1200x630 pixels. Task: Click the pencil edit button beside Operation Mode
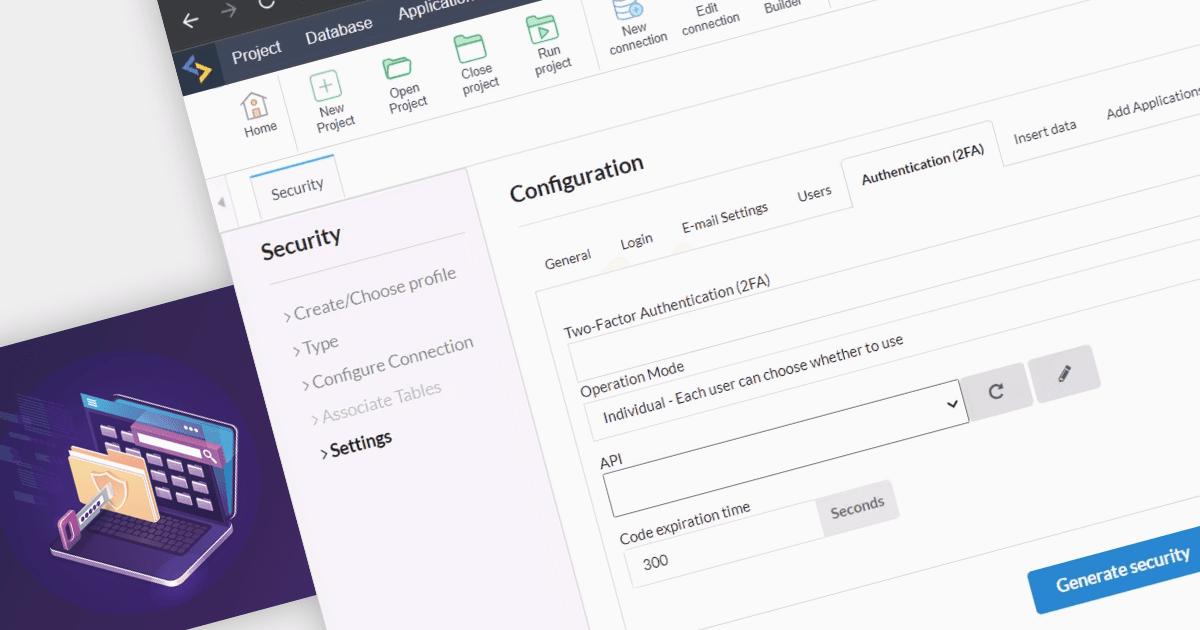[1064, 374]
